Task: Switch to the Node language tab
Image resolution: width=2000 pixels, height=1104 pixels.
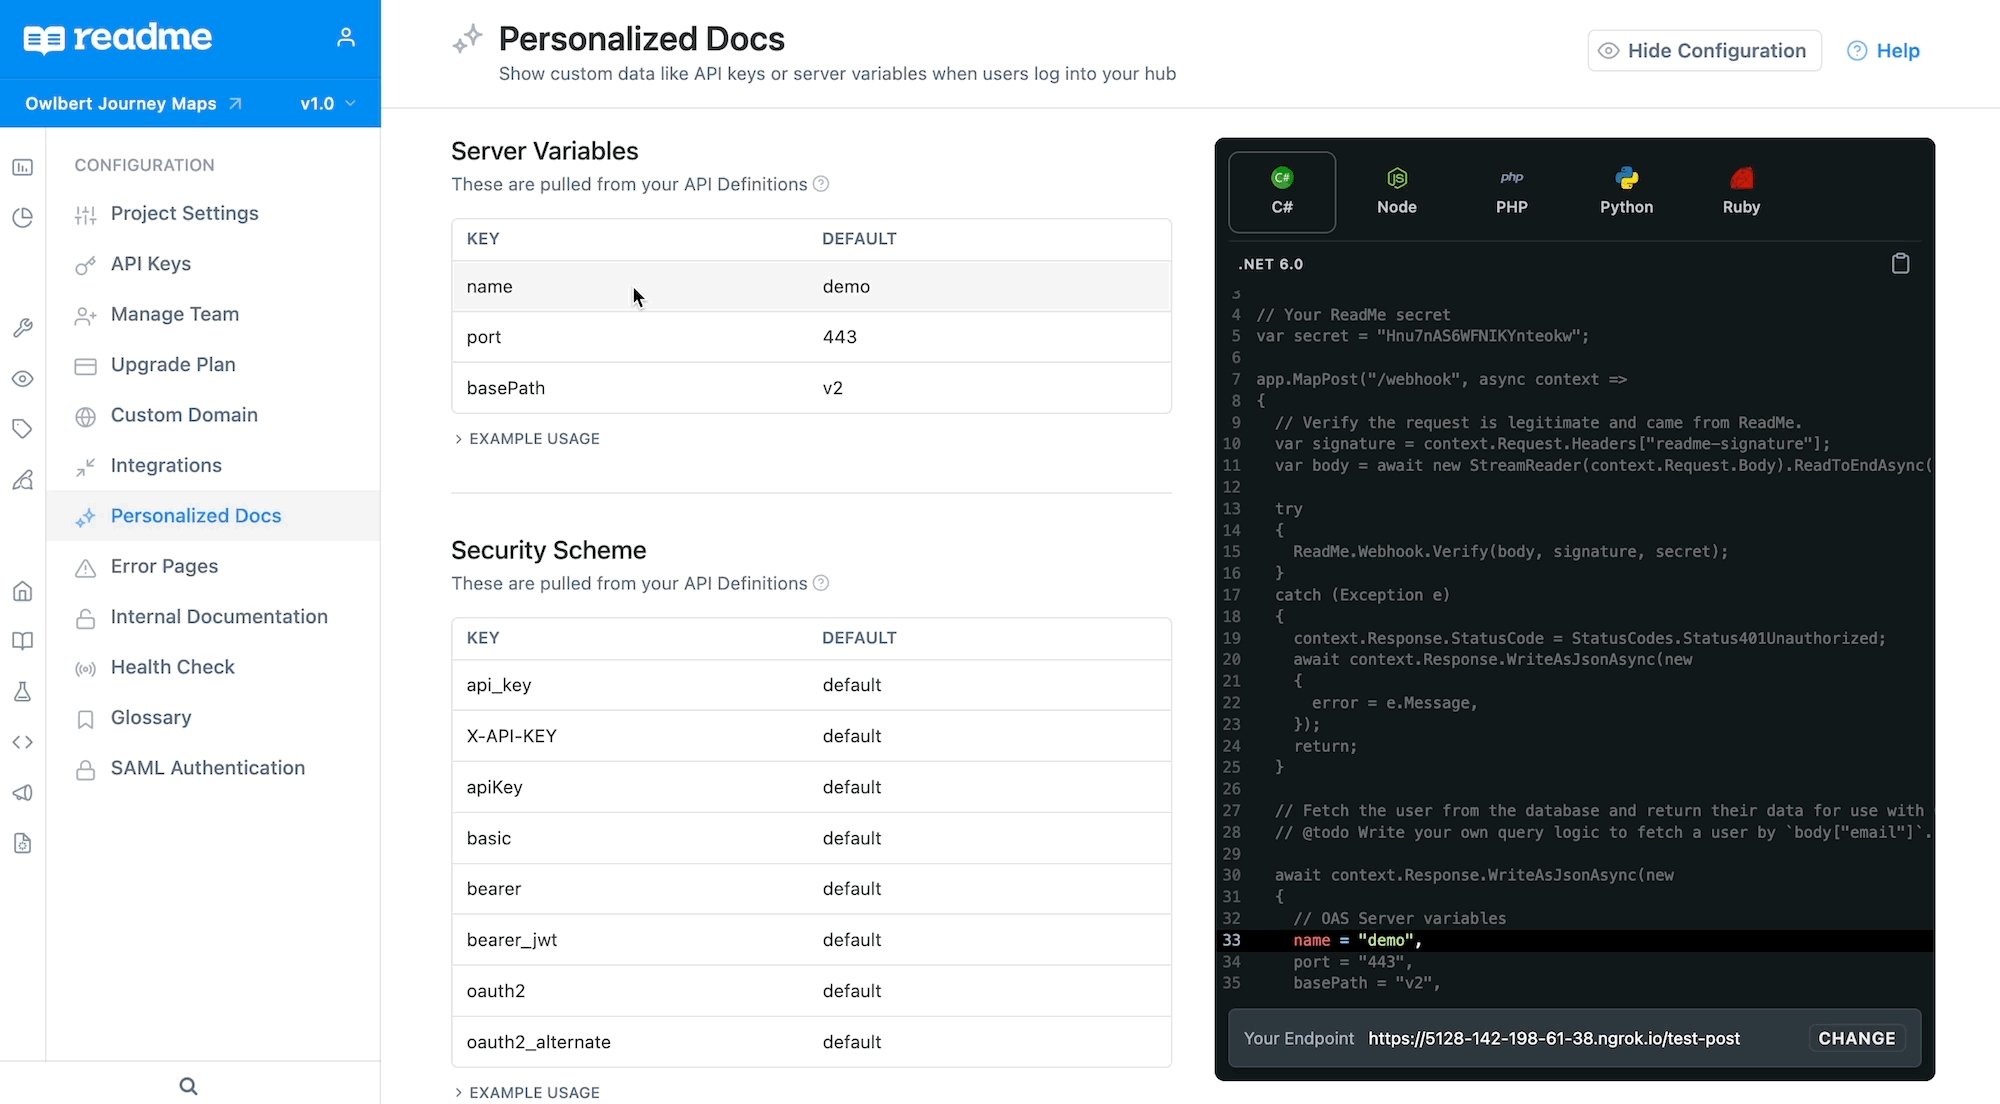Action: [1396, 192]
